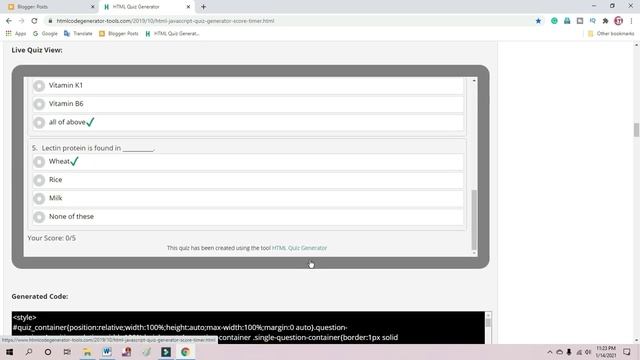Click the quiz view scrollbar thumb
Screen dimensions: 640x360
474,220
